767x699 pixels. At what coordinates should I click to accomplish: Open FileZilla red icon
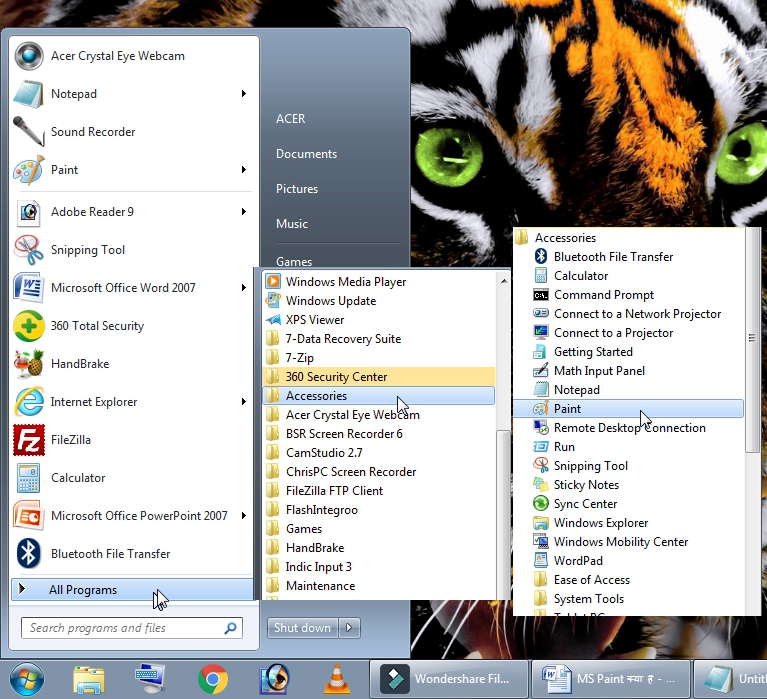point(29,439)
